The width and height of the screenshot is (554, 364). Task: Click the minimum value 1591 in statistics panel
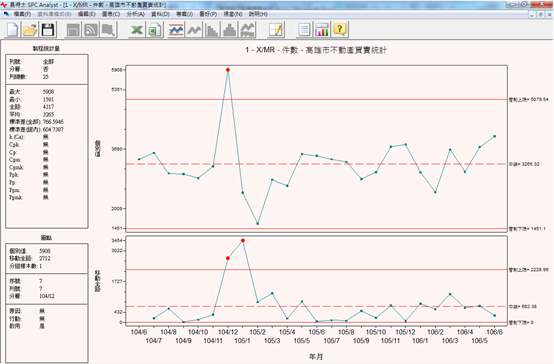[48, 99]
